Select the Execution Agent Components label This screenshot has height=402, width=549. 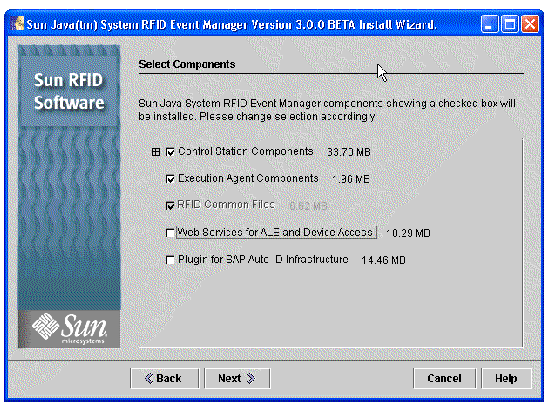[x=248, y=178]
